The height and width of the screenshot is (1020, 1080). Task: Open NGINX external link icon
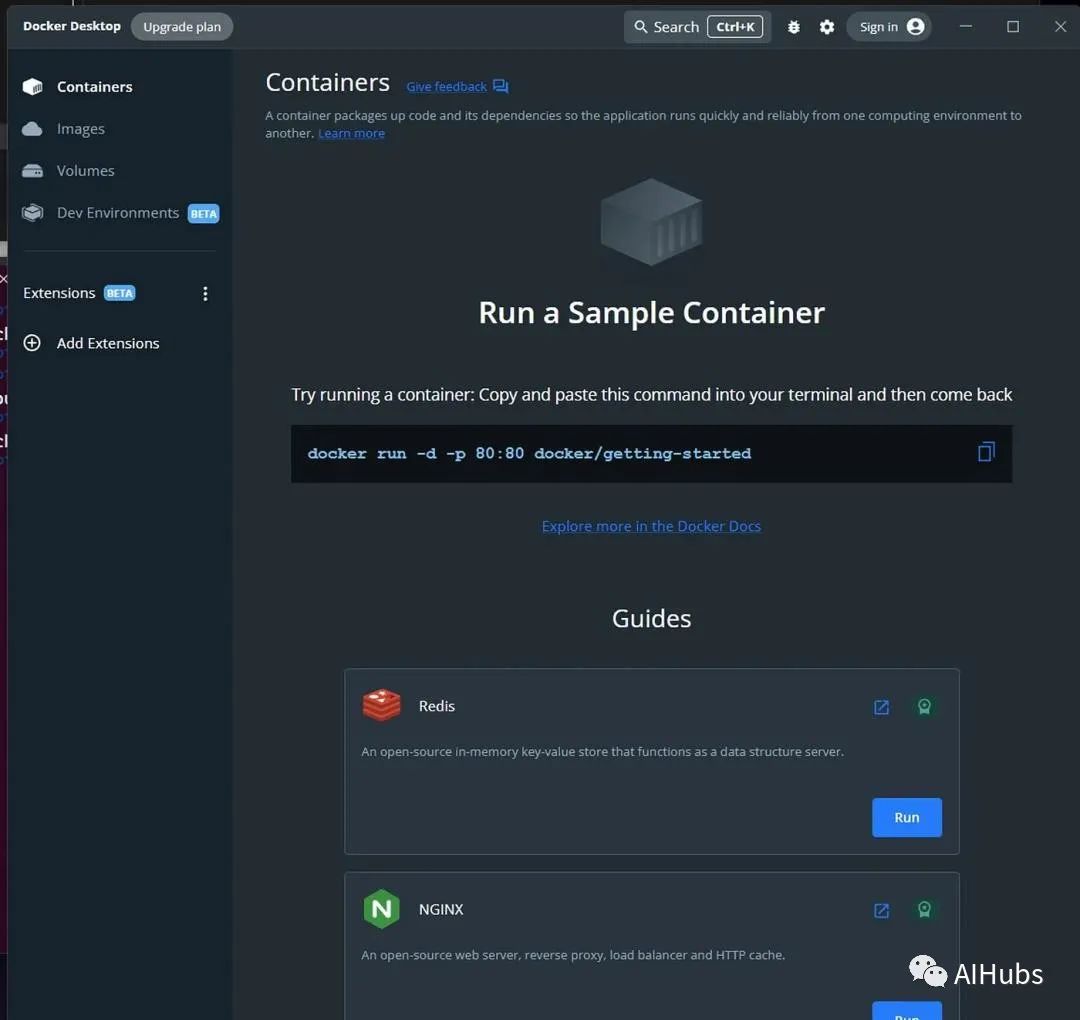coord(882,910)
